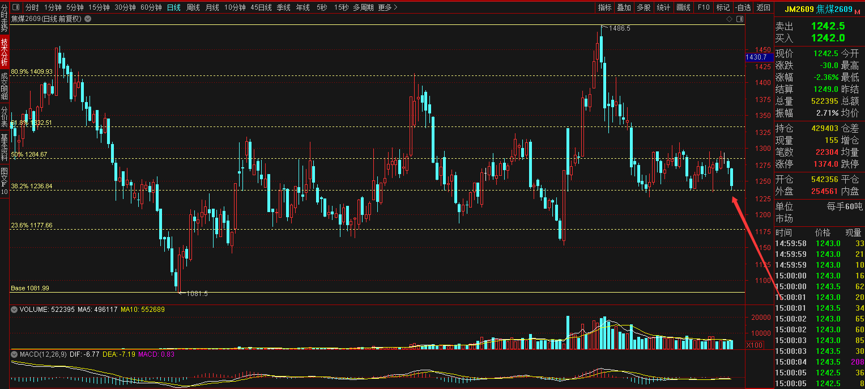Click the 1486.5 high price marker

[619, 27]
